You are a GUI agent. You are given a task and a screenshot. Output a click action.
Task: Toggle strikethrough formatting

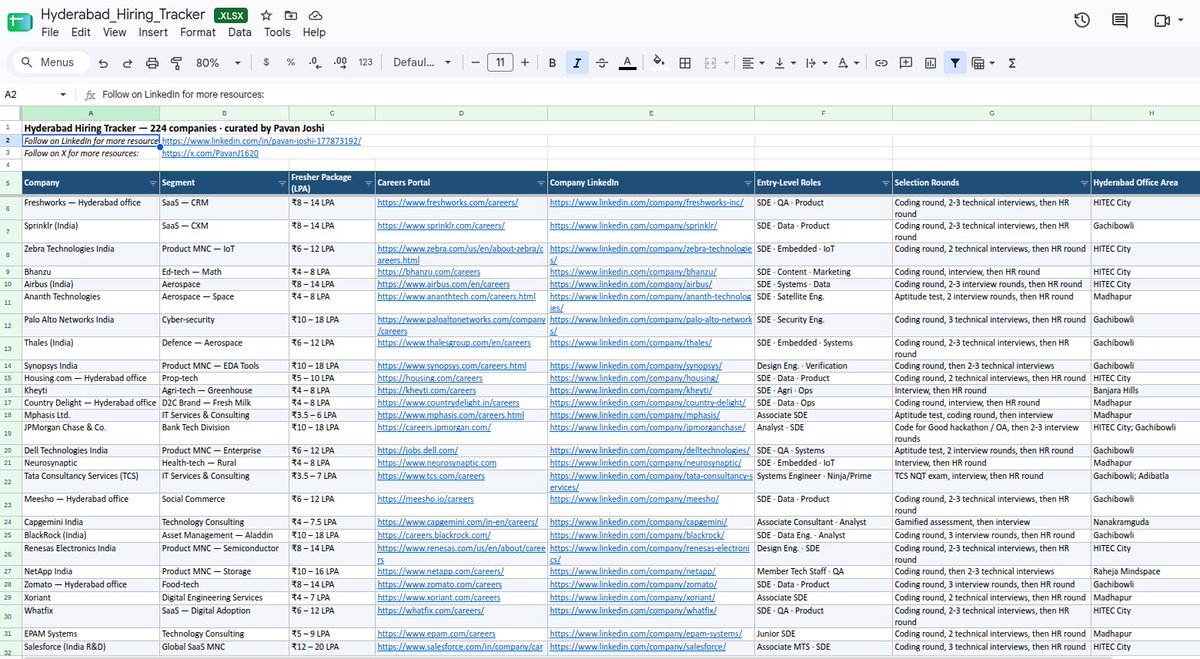pyautogui.click(x=601, y=62)
